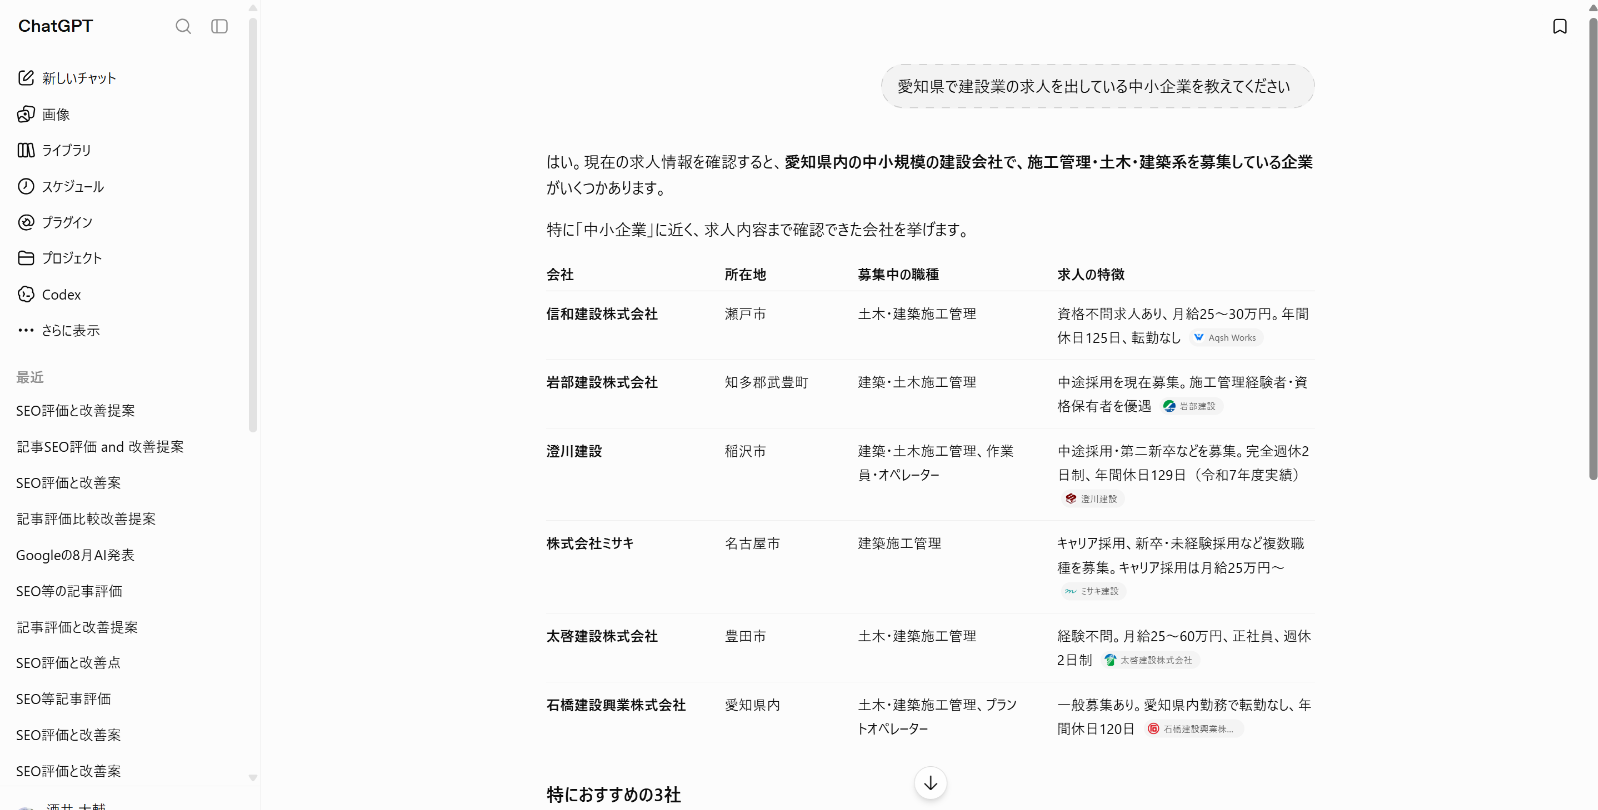Click the 募集中の職種 column header
Viewport: 1598px width, 810px height.
[x=898, y=274]
